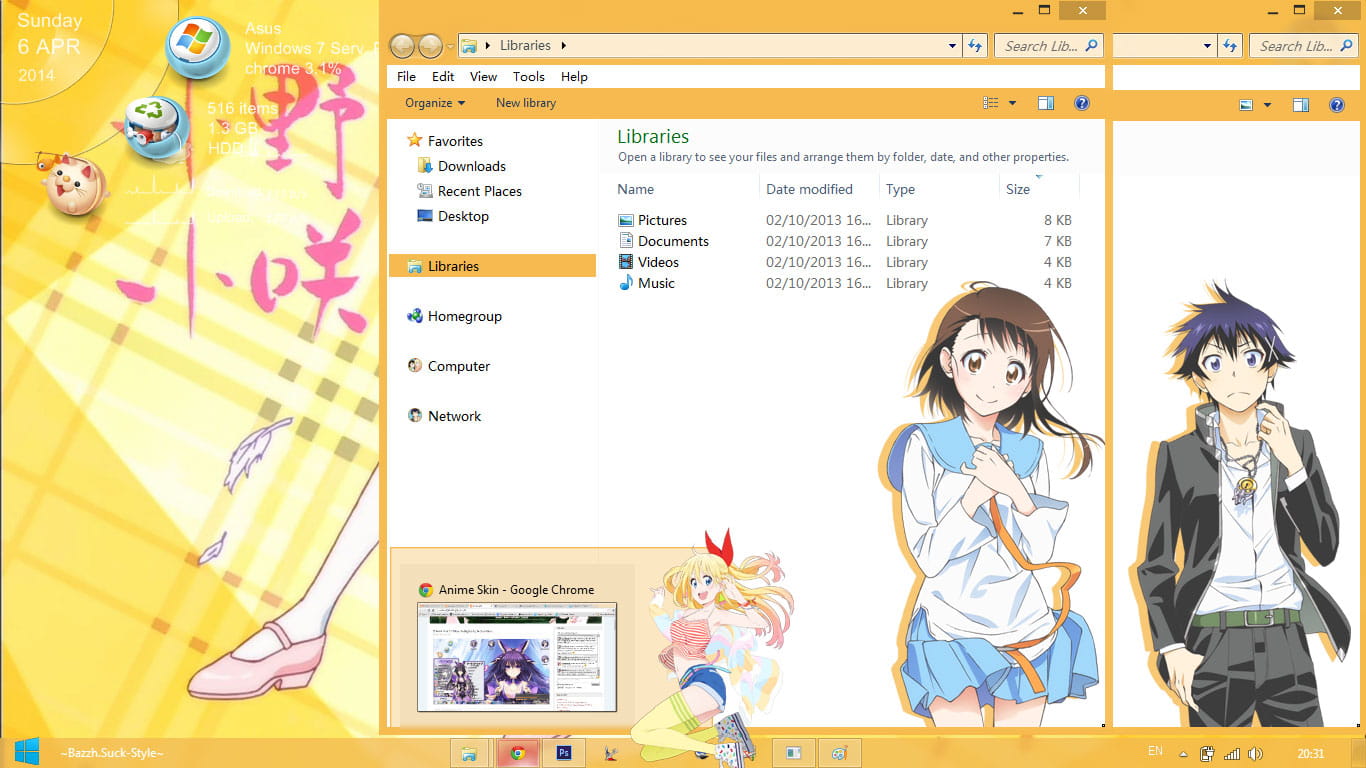Click the Paint palette icon on the taskbar
Image resolution: width=1366 pixels, height=768 pixels.
(840, 753)
